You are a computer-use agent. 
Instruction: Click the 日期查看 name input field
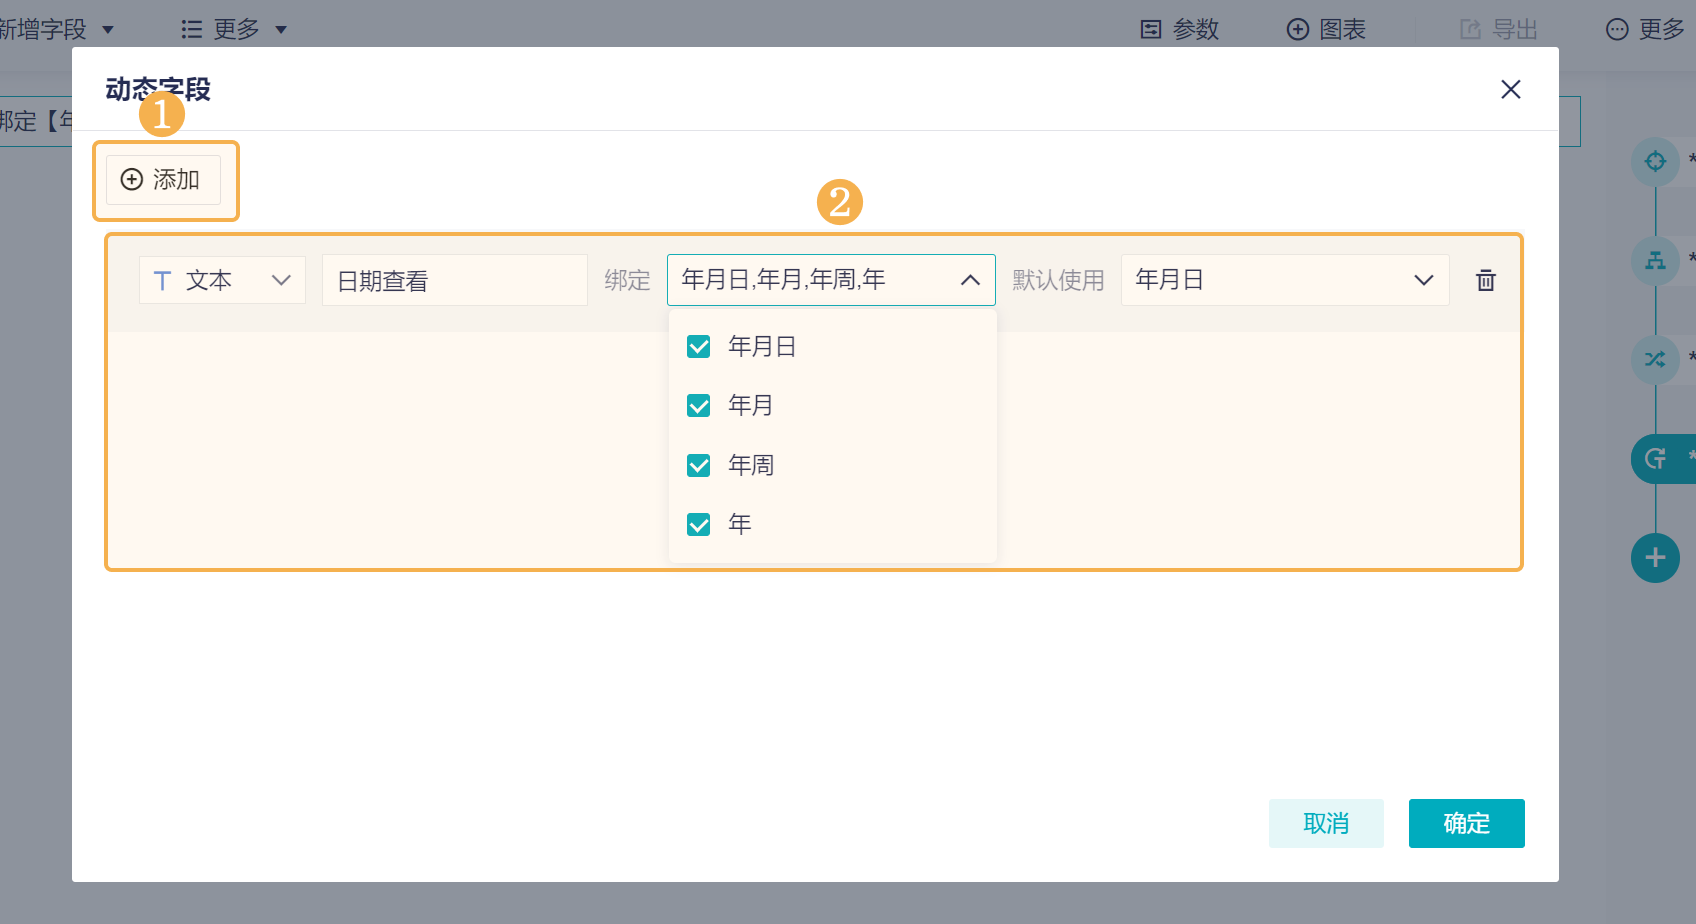click(x=455, y=280)
